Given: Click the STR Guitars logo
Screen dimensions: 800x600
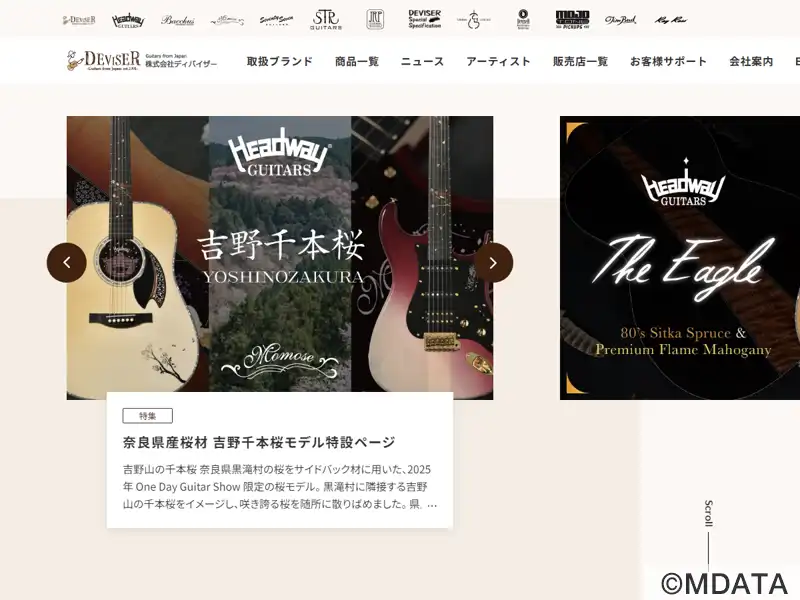Looking at the screenshot, I should (x=326, y=20).
